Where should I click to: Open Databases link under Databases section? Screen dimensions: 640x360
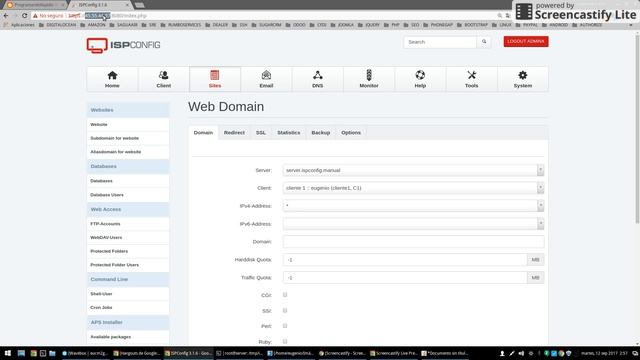coord(128,181)
